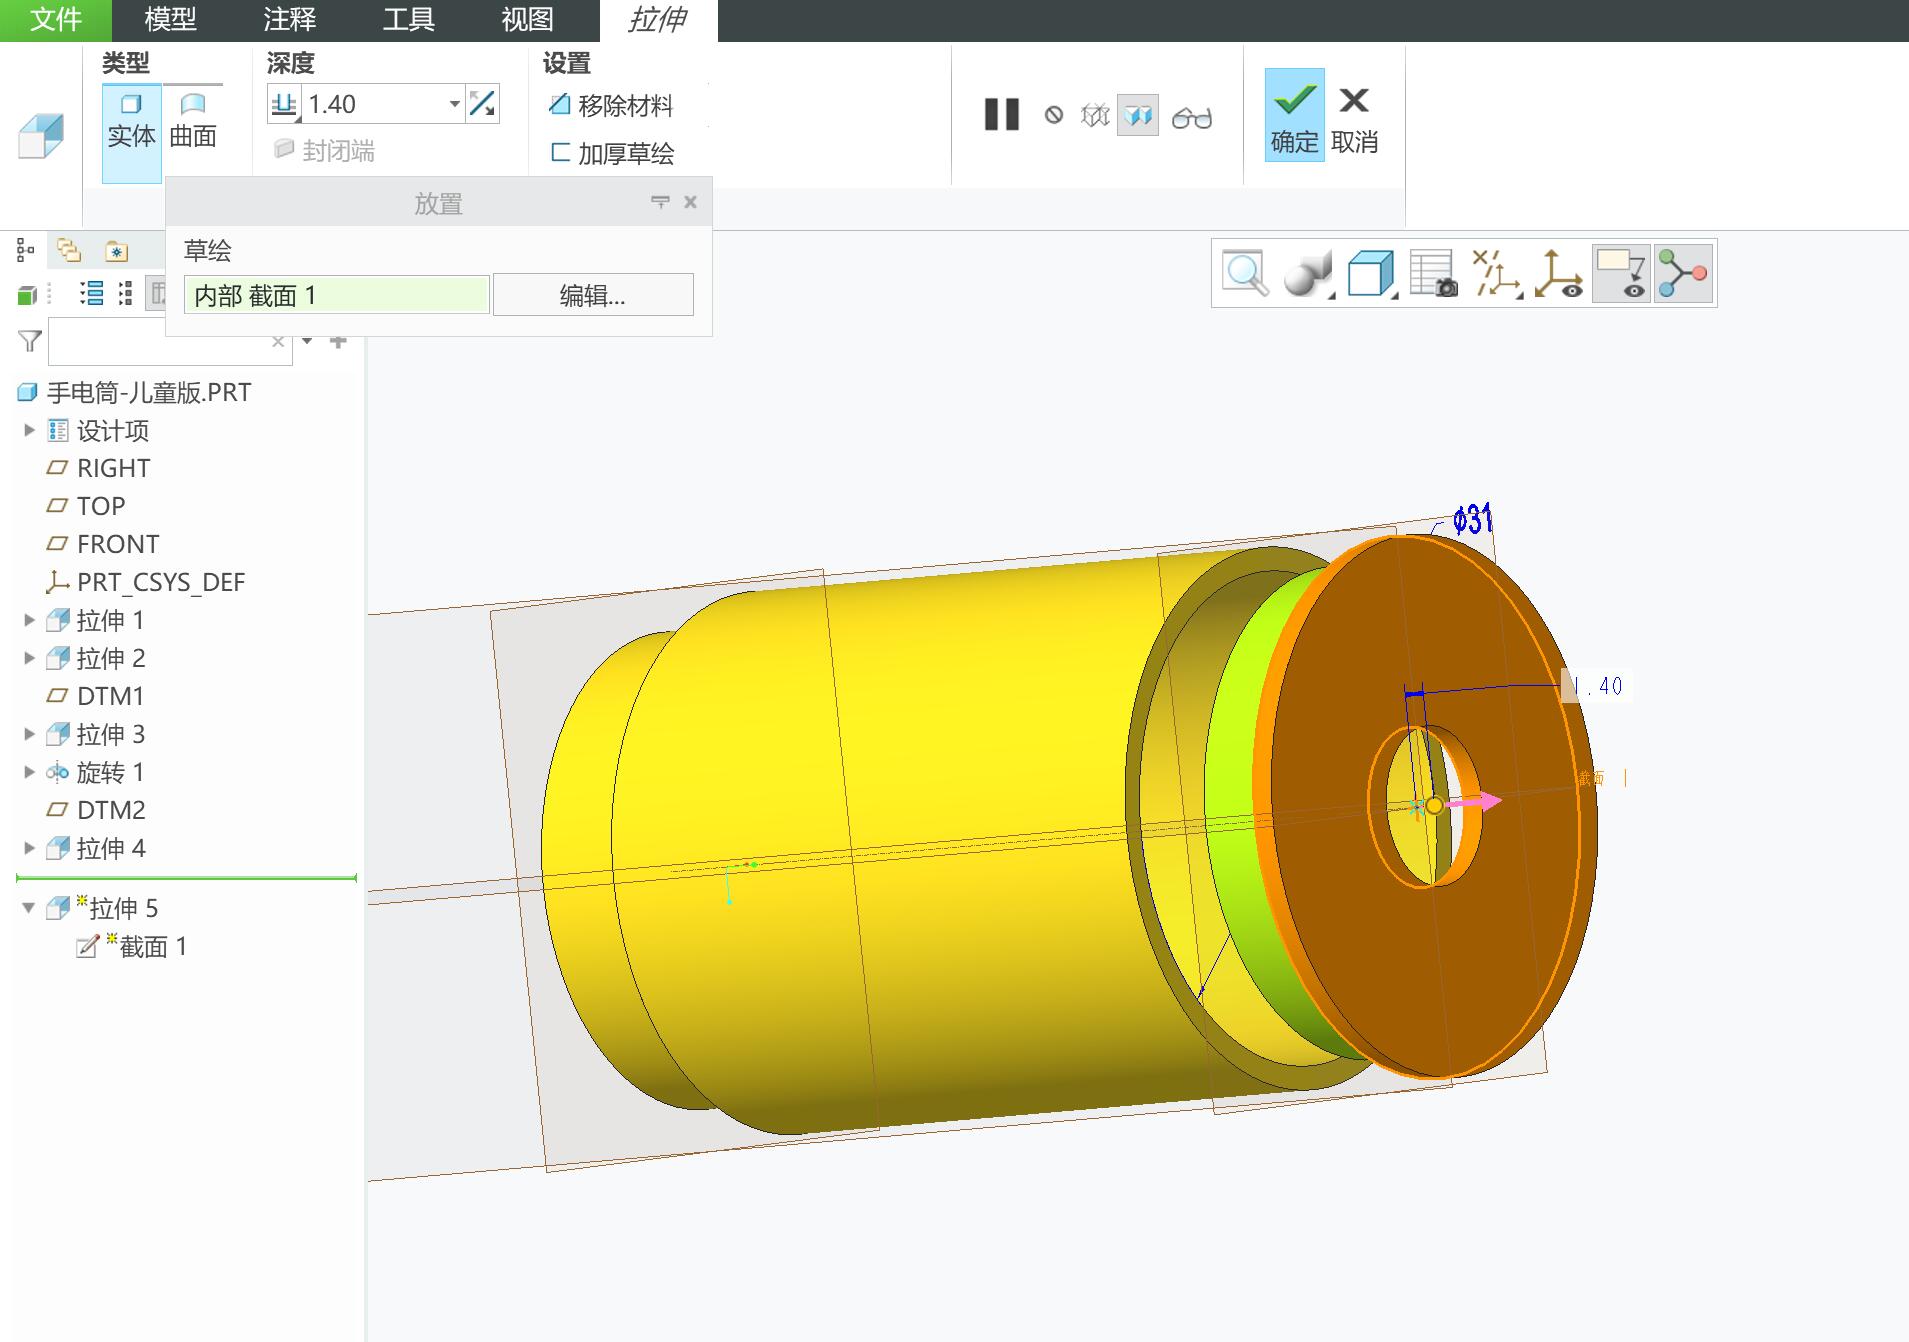Click the plus icon beside search
Image resolution: width=1909 pixels, height=1342 pixels.
point(338,342)
